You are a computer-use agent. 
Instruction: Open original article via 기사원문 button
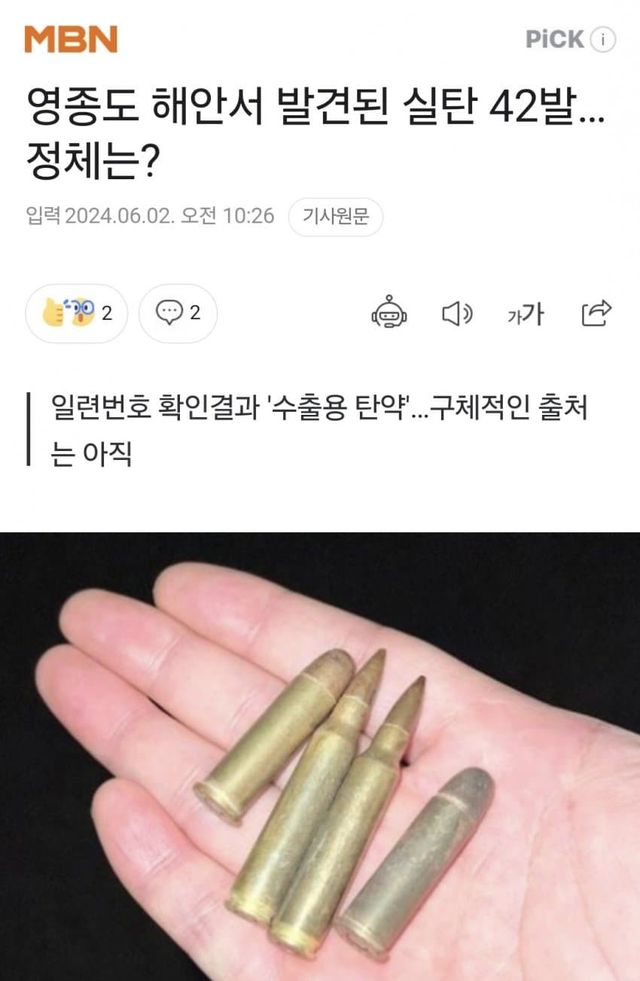pos(336,216)
